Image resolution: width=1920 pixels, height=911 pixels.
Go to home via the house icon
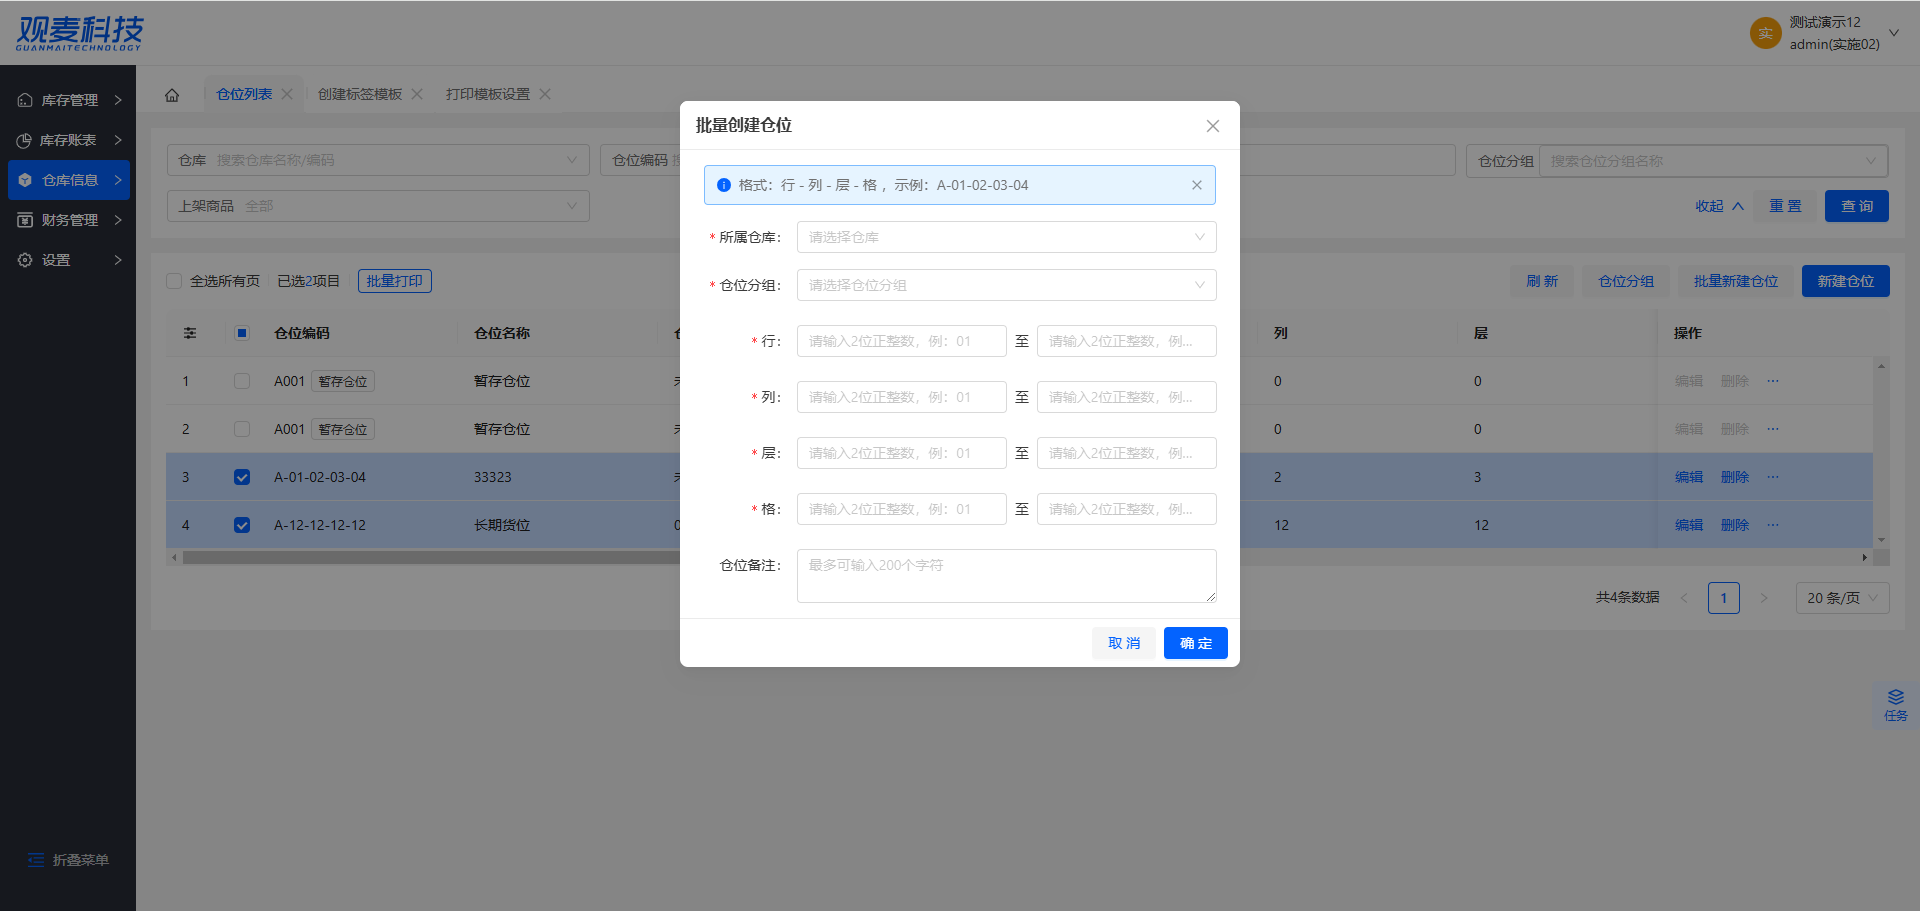[x=172, y=95]
